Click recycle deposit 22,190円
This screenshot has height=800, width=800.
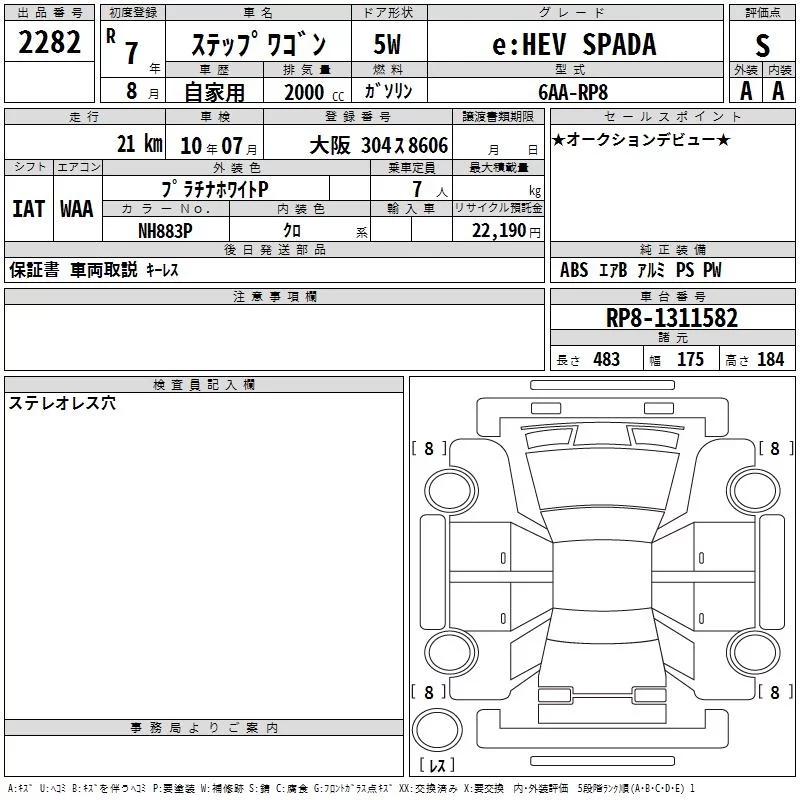coord(506,231)
